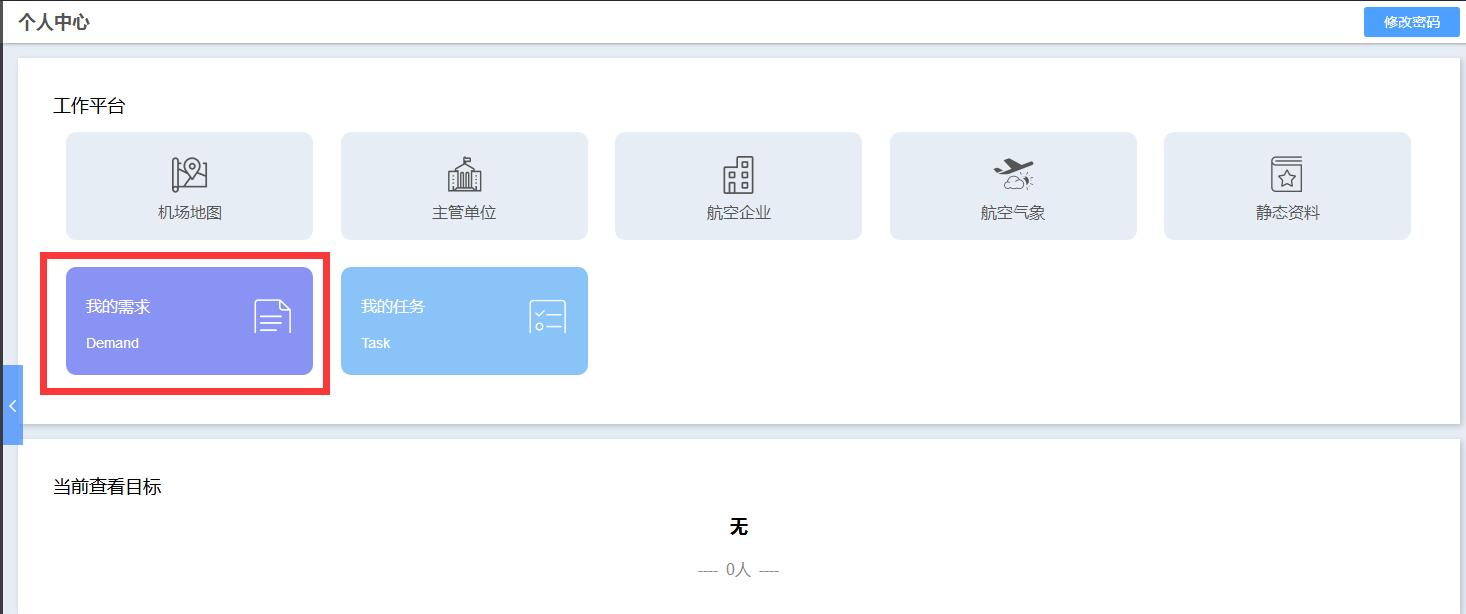
Task: Click the 我的需求 title text
Action: coord(118,306)
